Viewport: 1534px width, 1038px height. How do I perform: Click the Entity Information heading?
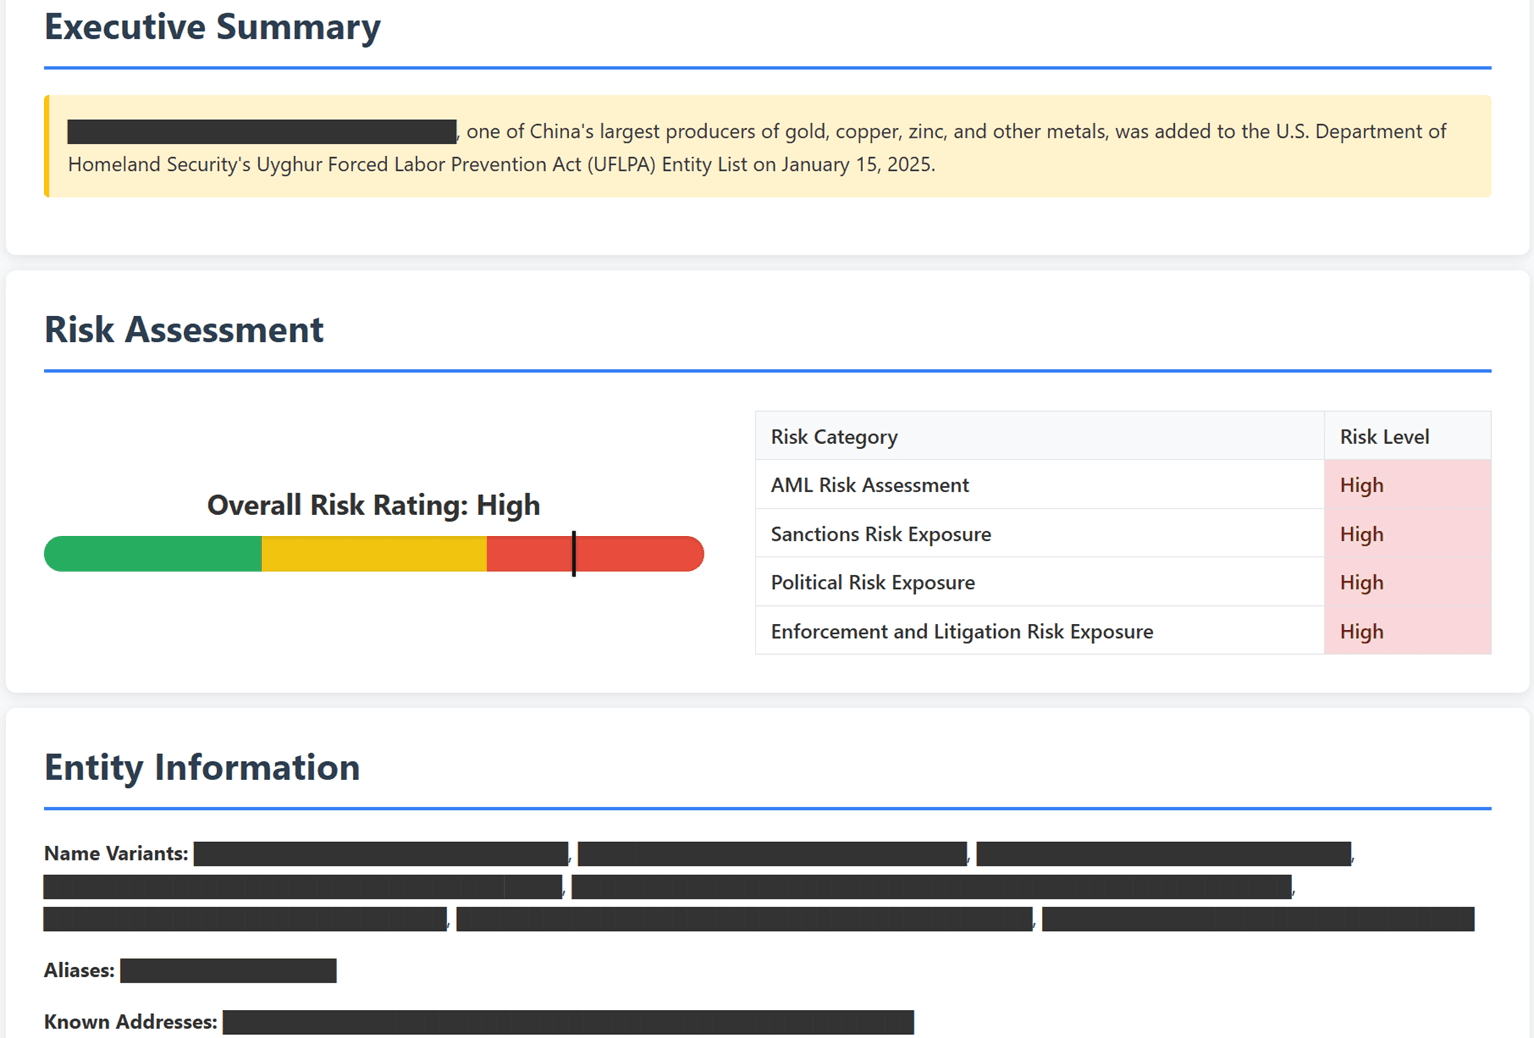point(201,768)
